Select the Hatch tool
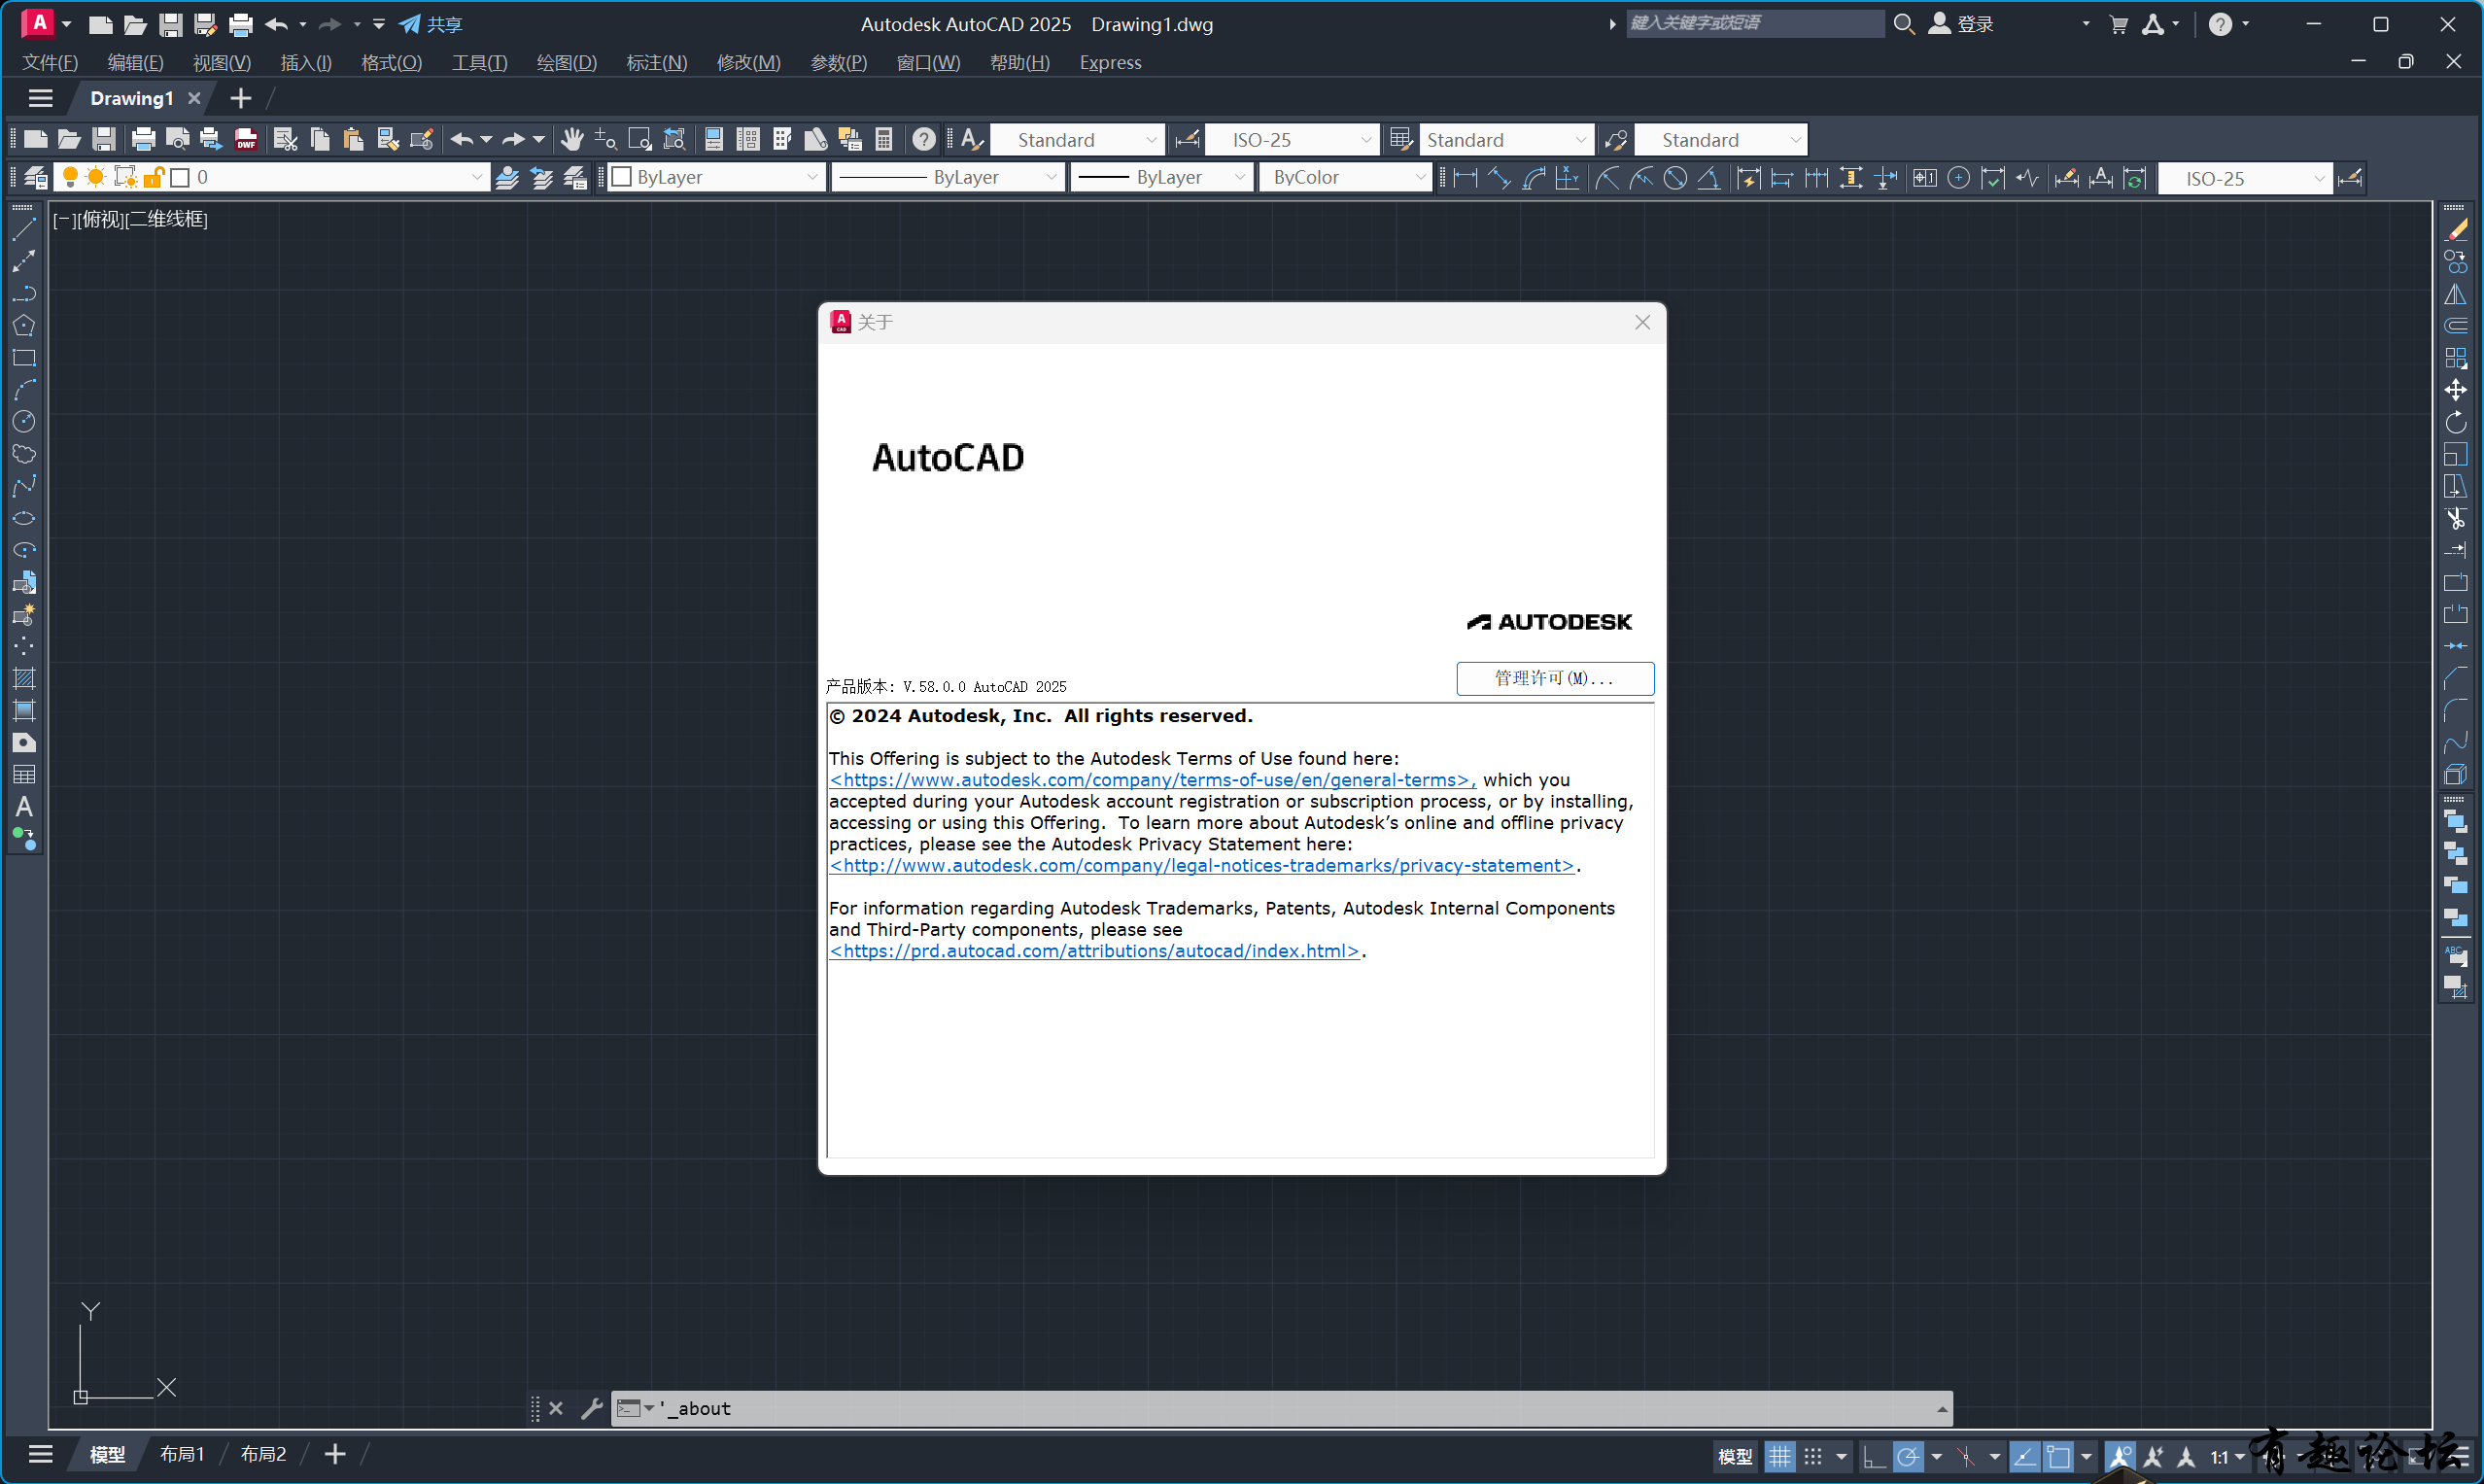This screenshot has width=2484, height=1484. (24, 678)
